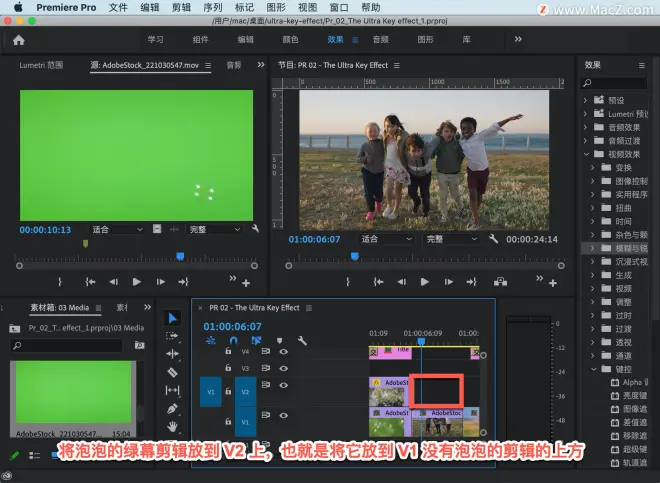This screenshot has width=660, height=483.
Task: Select the Hand tool
Action: pos(172,427)
